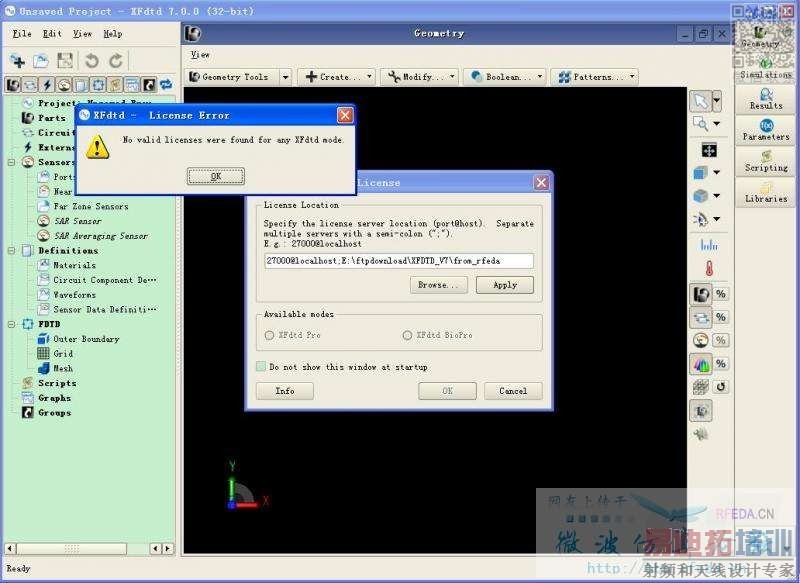Toggle circuit components visibility in view toolbar
The image size is (800, 583).
pyautogui.click(x=702, y=318)
